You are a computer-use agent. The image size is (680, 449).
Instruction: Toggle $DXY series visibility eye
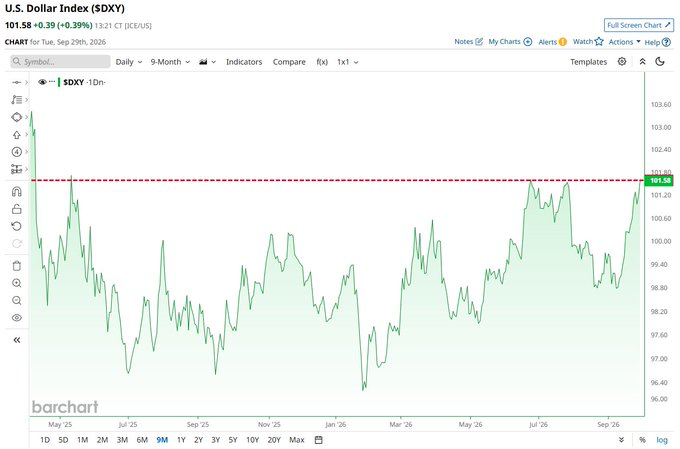tap(42, 82)
